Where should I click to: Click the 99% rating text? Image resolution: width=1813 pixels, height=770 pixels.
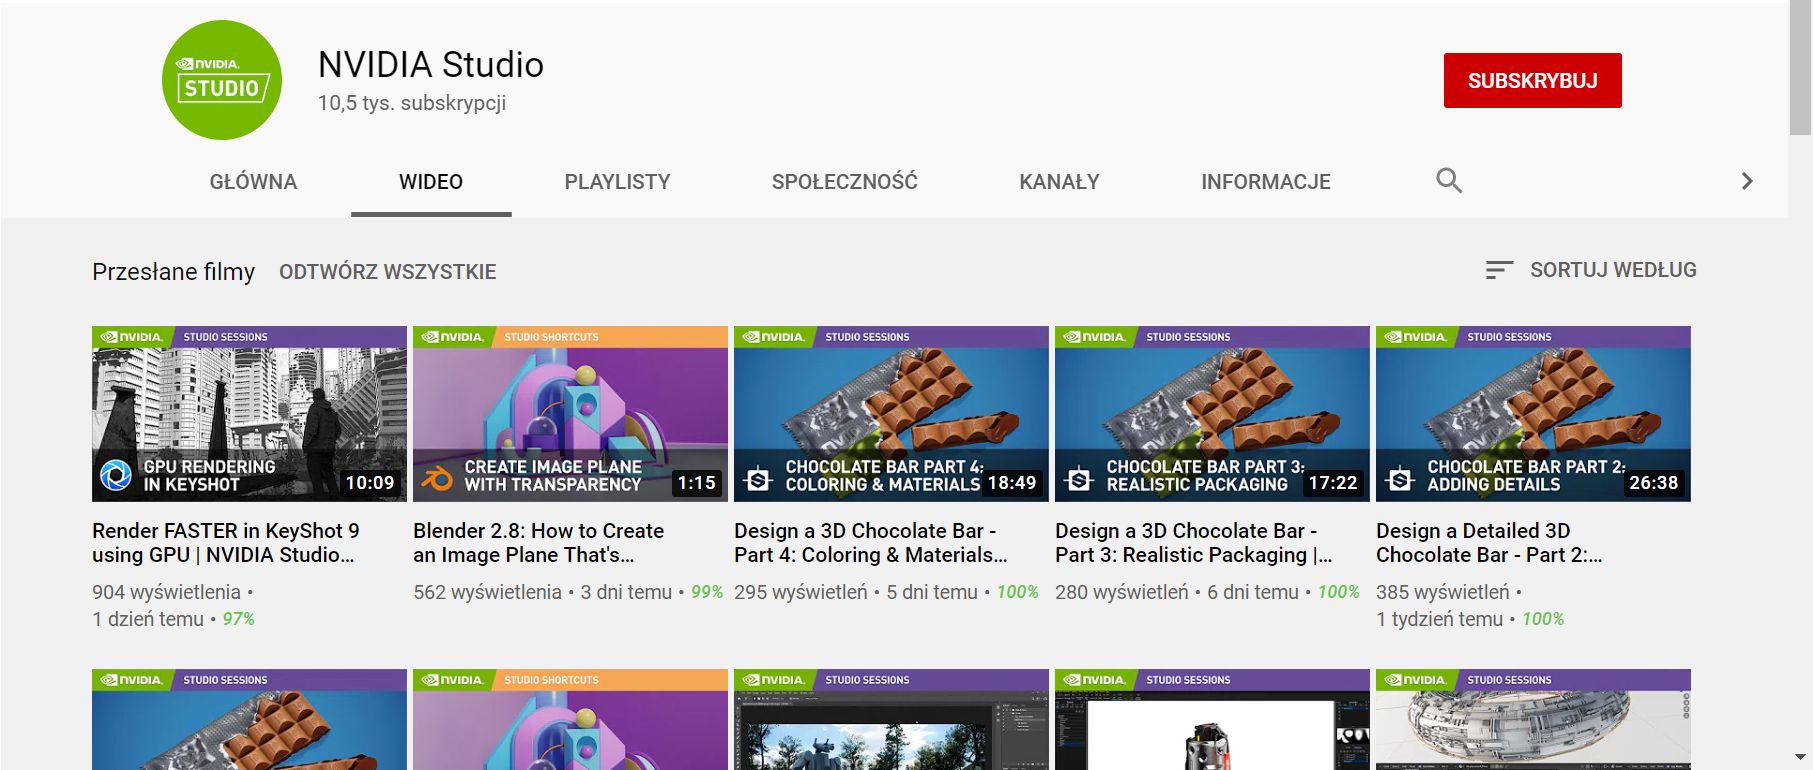pos(707,592)
